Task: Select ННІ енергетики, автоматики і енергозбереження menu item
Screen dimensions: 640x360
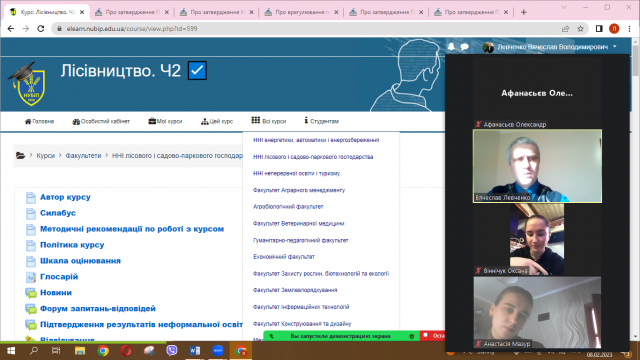Action: [x=316, y=140]
